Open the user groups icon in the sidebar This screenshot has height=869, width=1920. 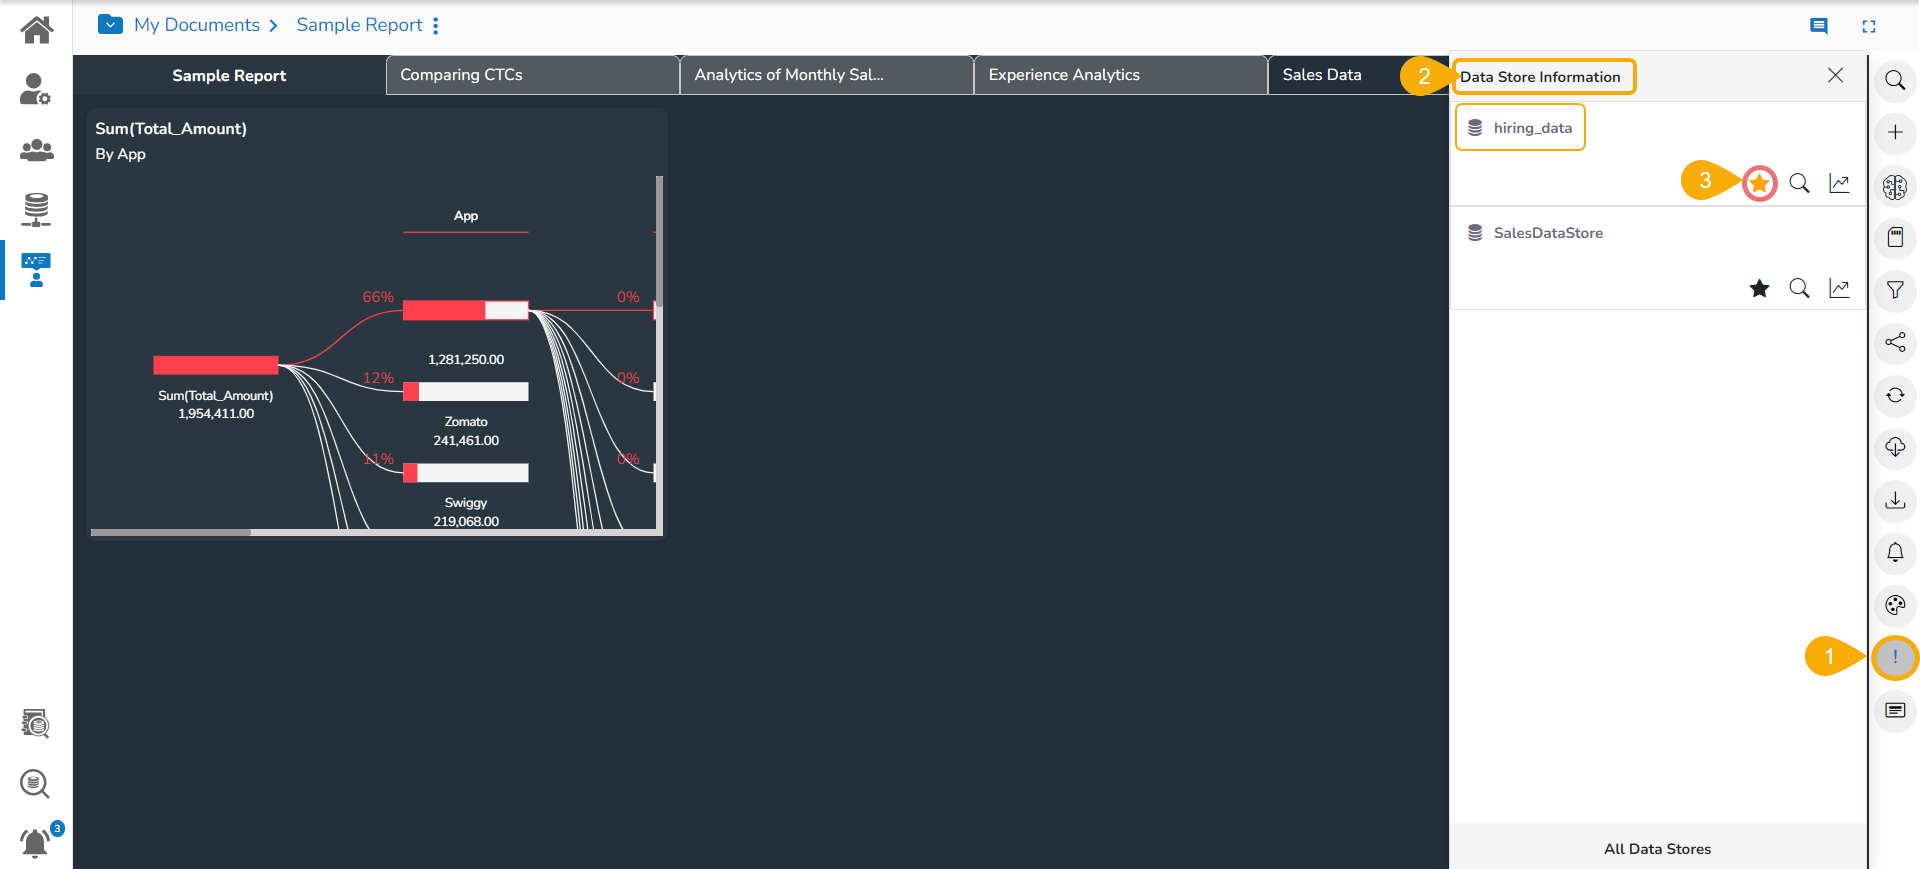37,150
